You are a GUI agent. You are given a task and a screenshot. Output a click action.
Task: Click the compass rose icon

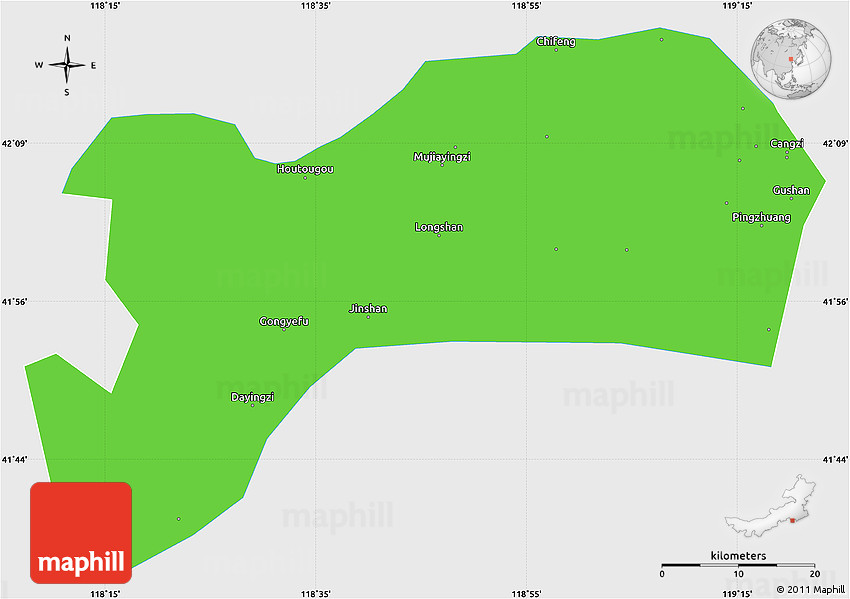pyautogui.click(x=67, y=66)
